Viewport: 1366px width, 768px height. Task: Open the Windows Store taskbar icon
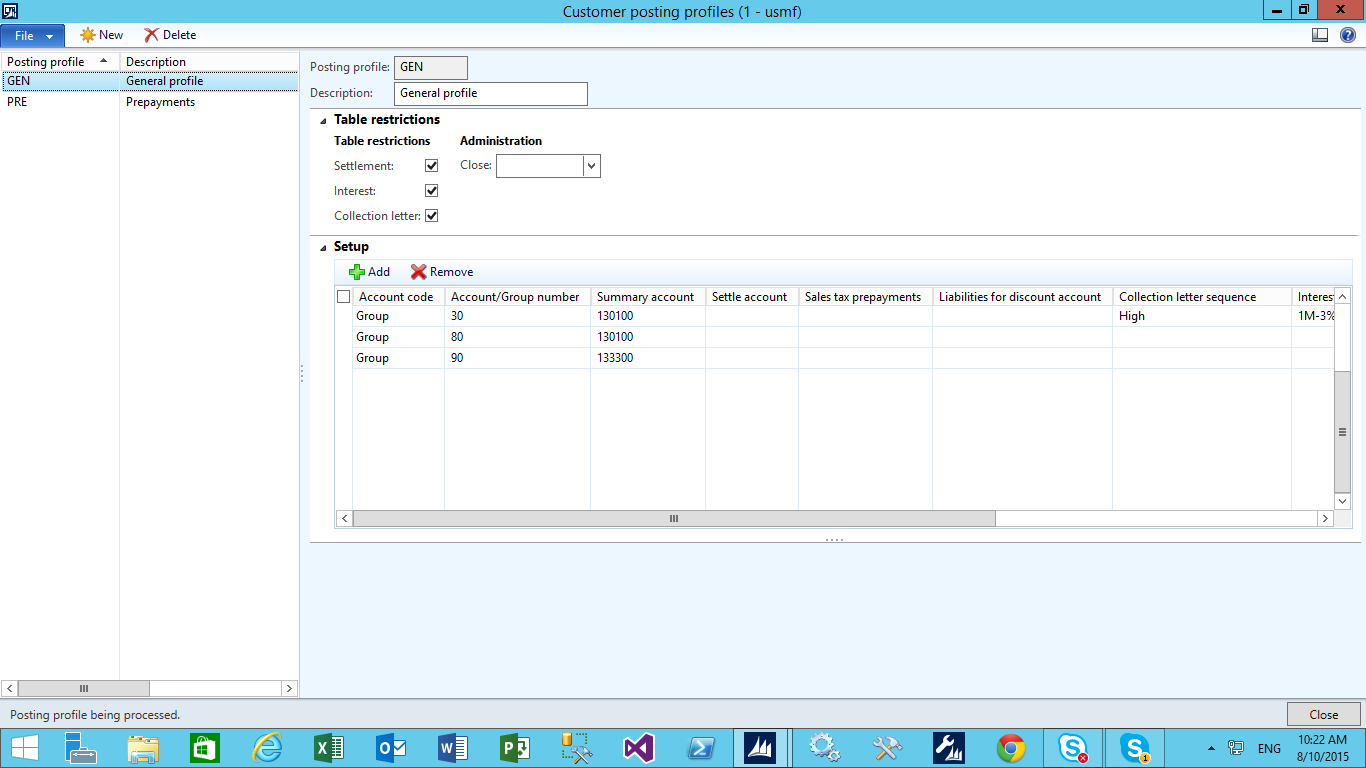tap(205, 748)
